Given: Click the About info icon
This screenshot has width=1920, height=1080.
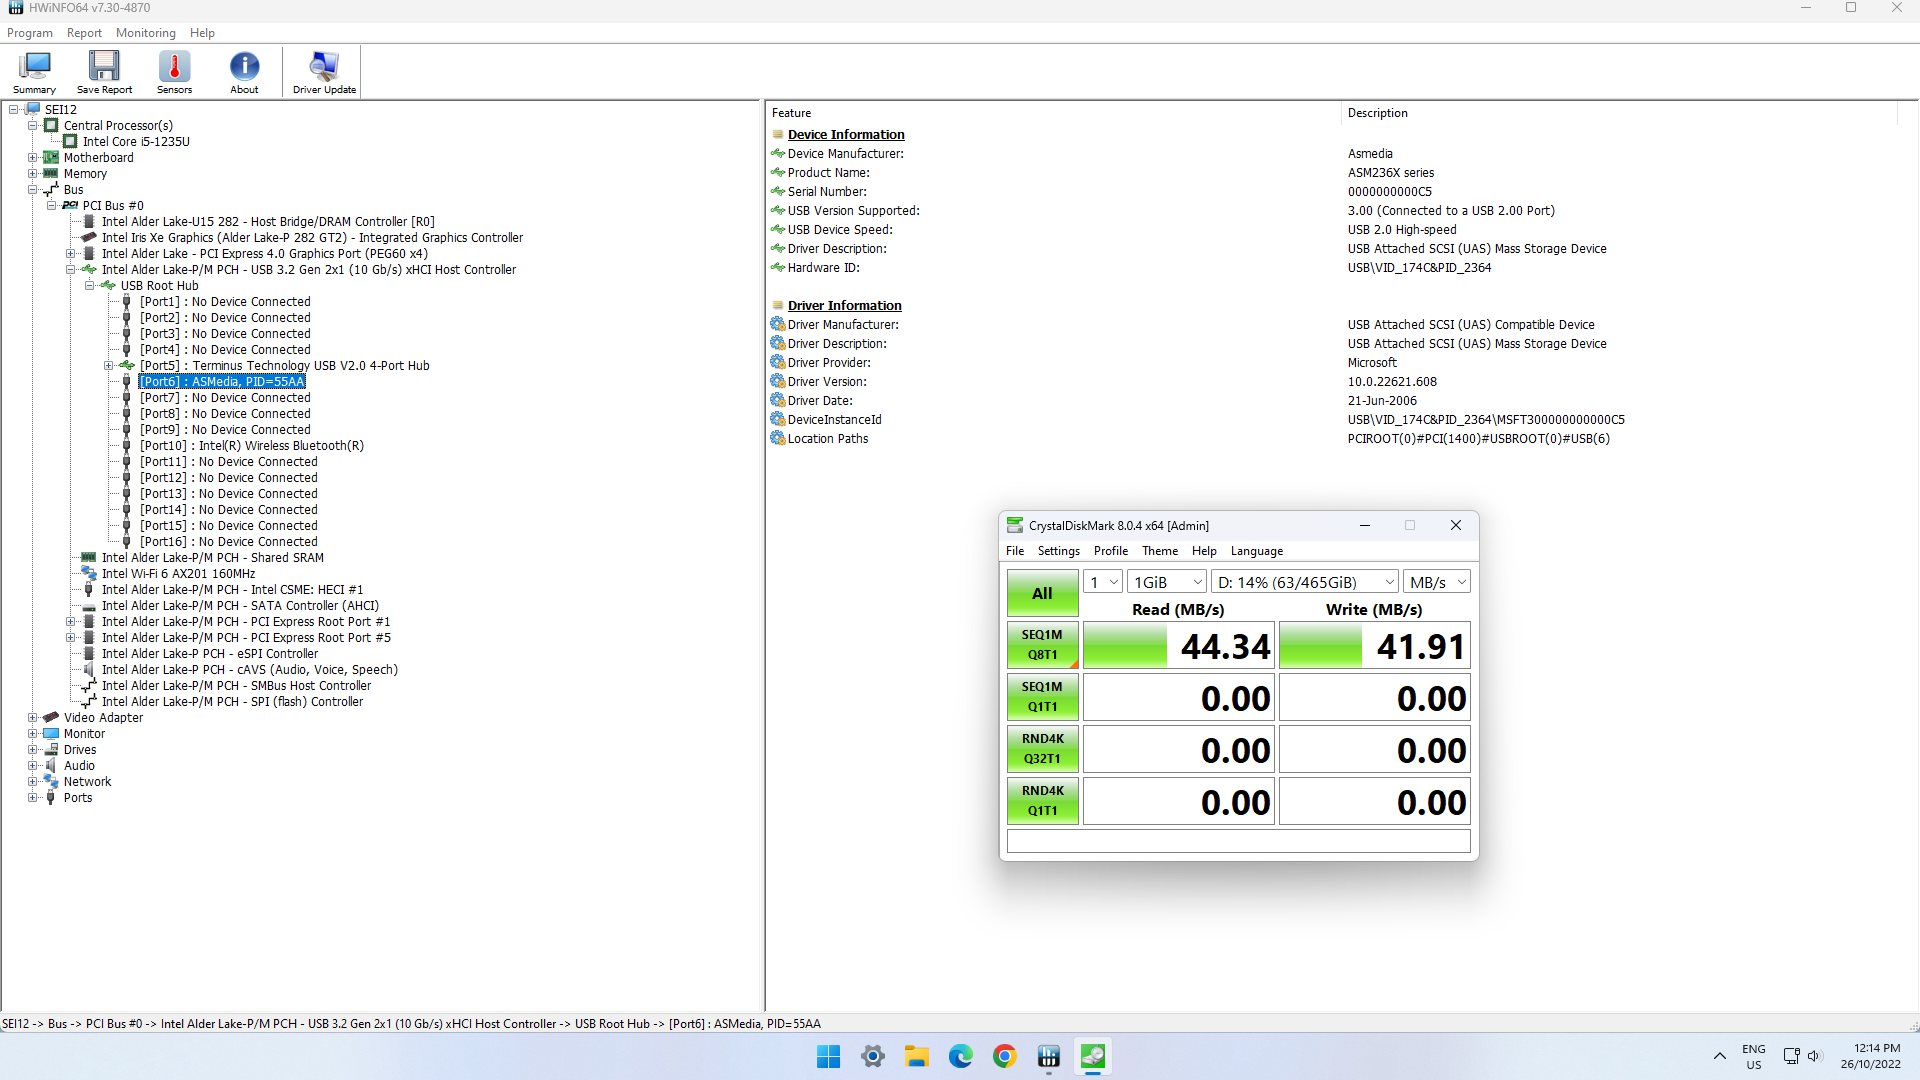Looking at the screenshot, I should pyautogui.click(x=244, y=72).
